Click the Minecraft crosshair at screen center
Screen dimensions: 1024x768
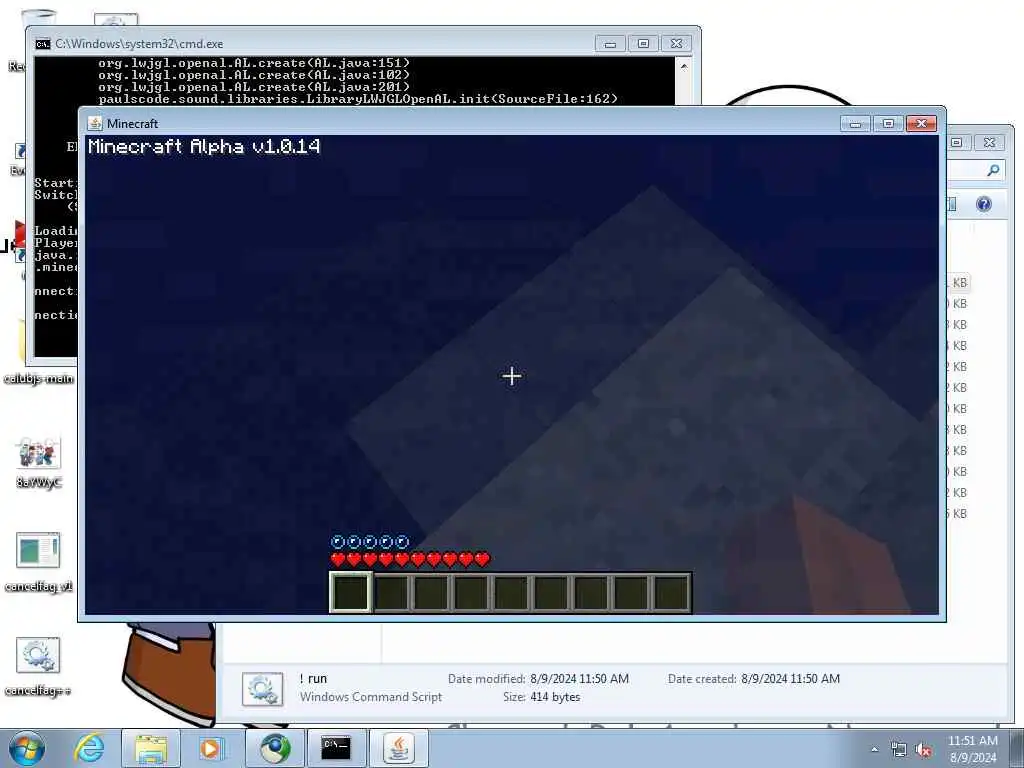[512, 376]
